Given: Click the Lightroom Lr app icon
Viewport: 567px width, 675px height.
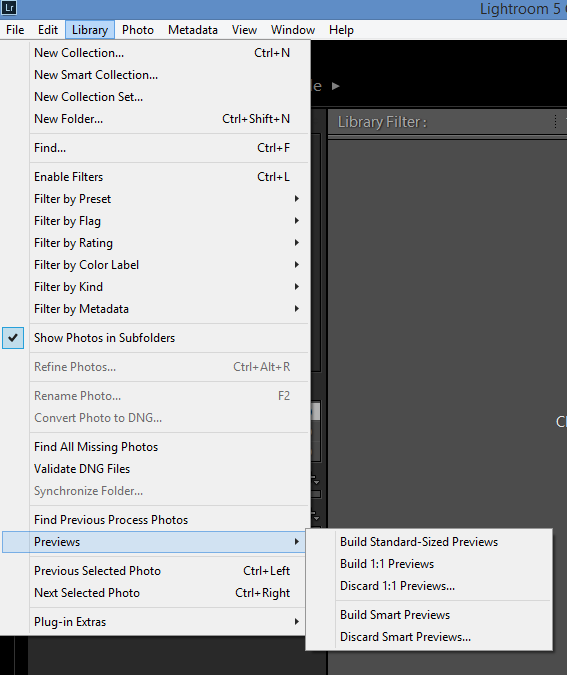Looking at the screenshot, I should 9,7.
